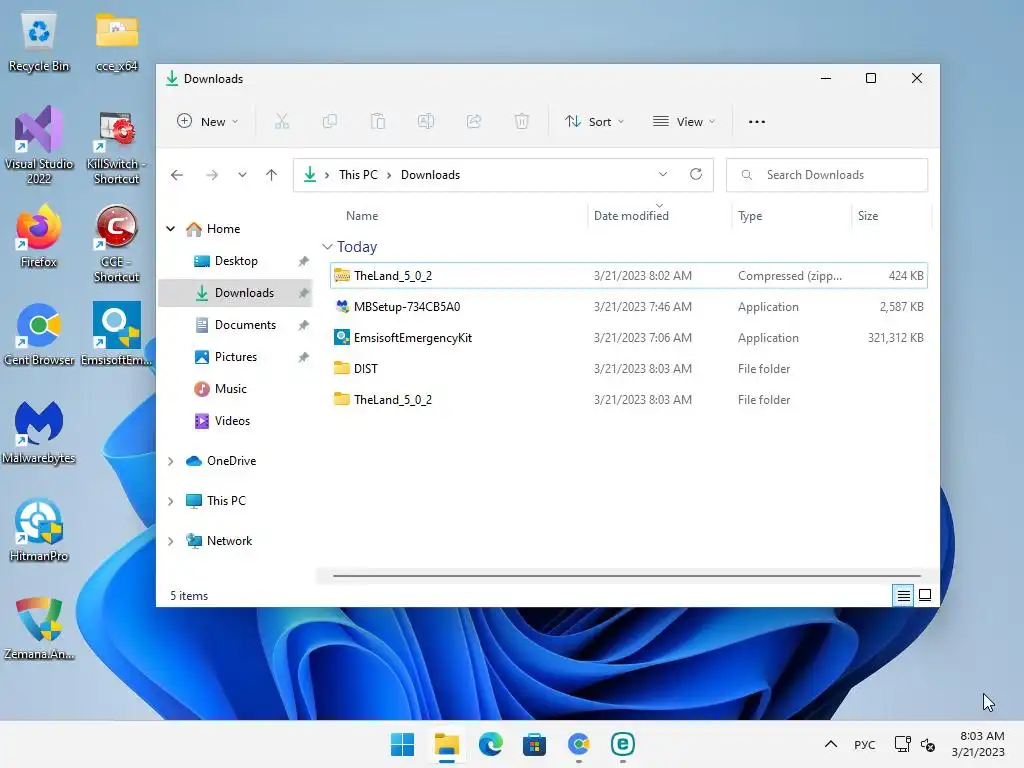Select the Firefox desktop shortcut
This screenshot has height=768, width=1024.
(39, 236)
